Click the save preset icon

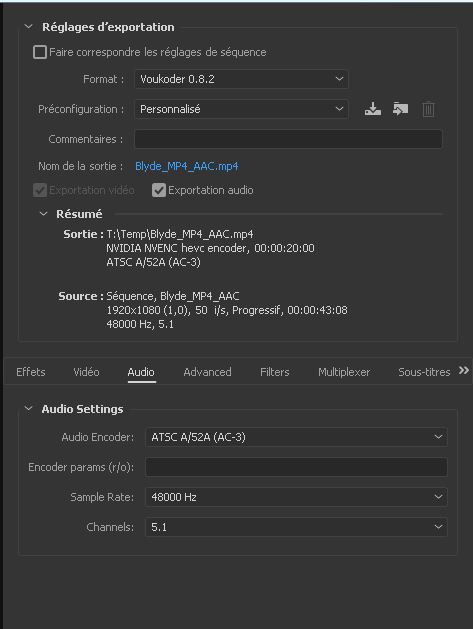[373, 109]
